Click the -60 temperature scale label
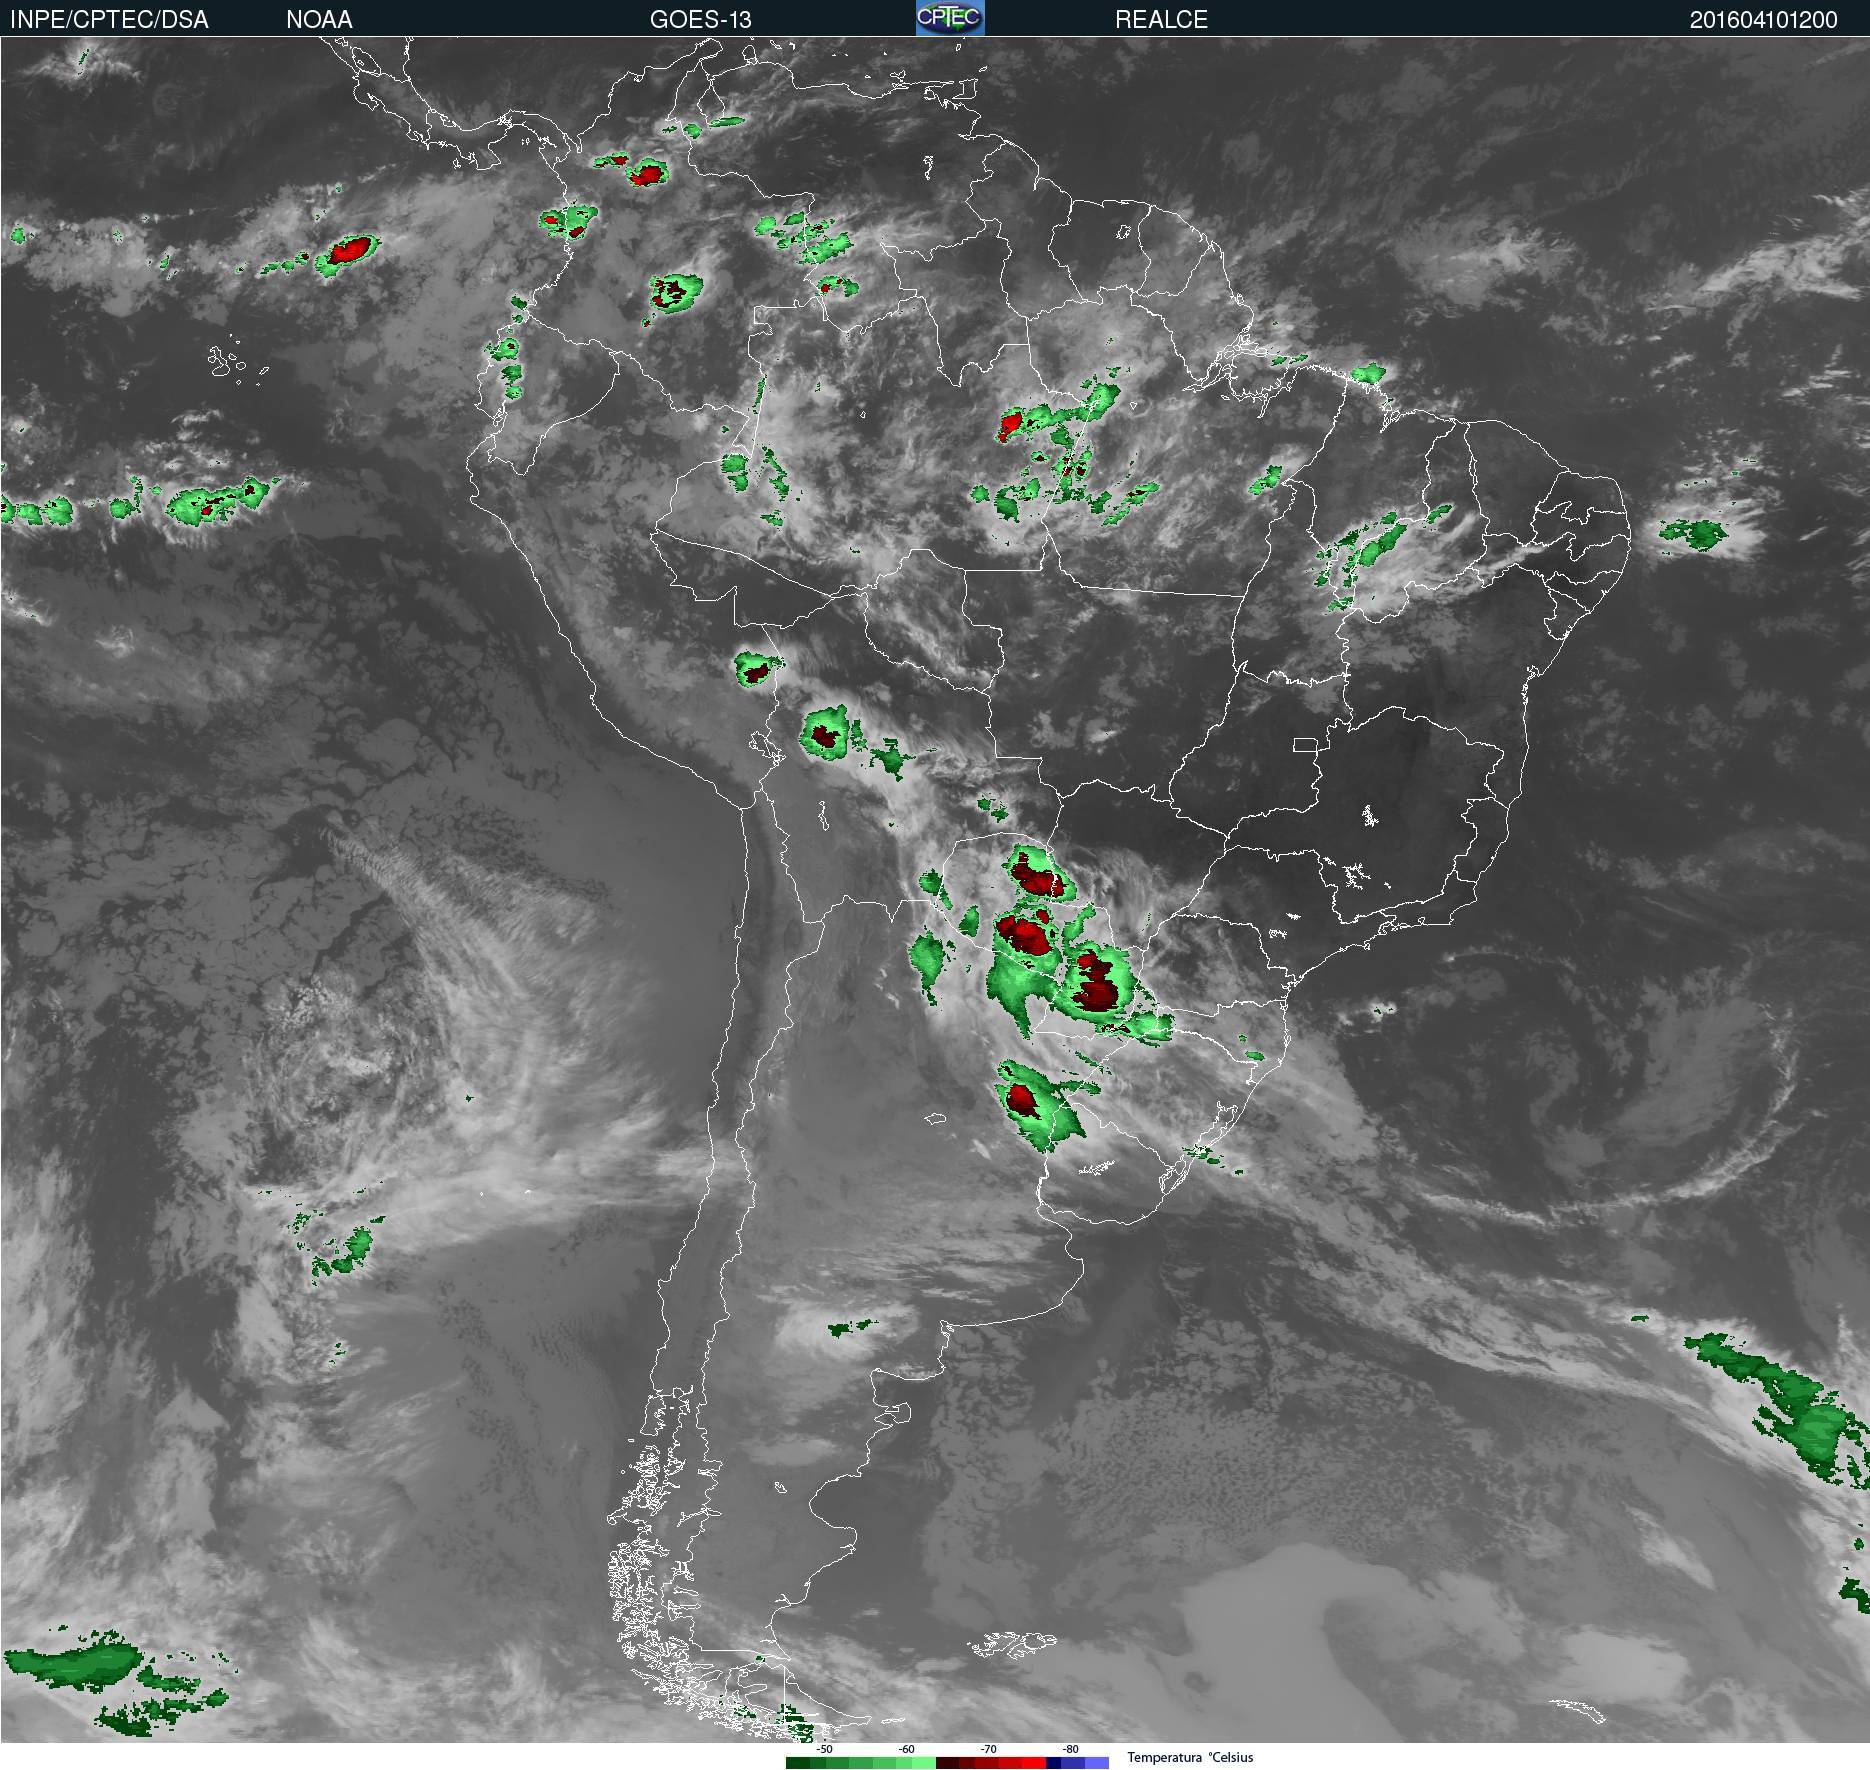1870x1770 pixels. [906, 1750]
